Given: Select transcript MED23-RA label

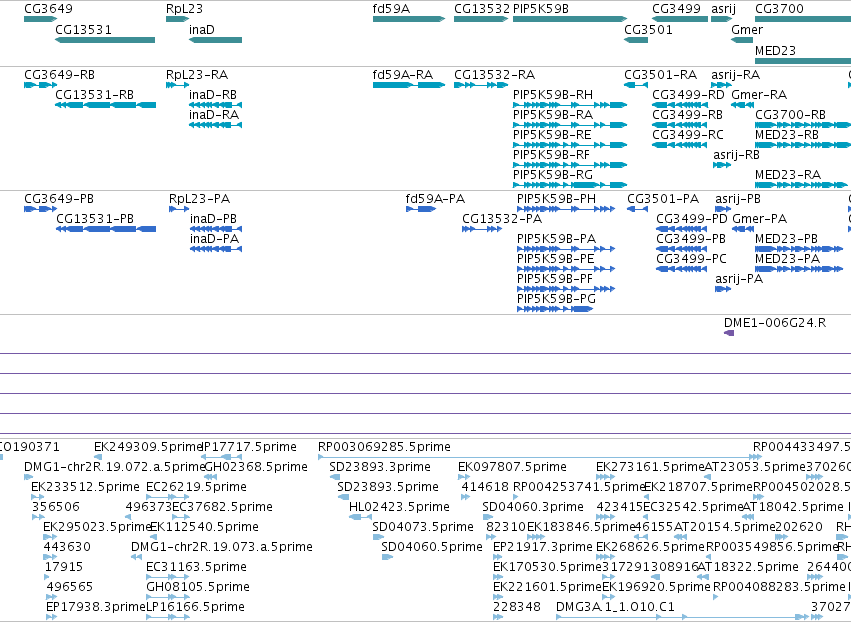Looking at the screenshot, I should 788,175.
